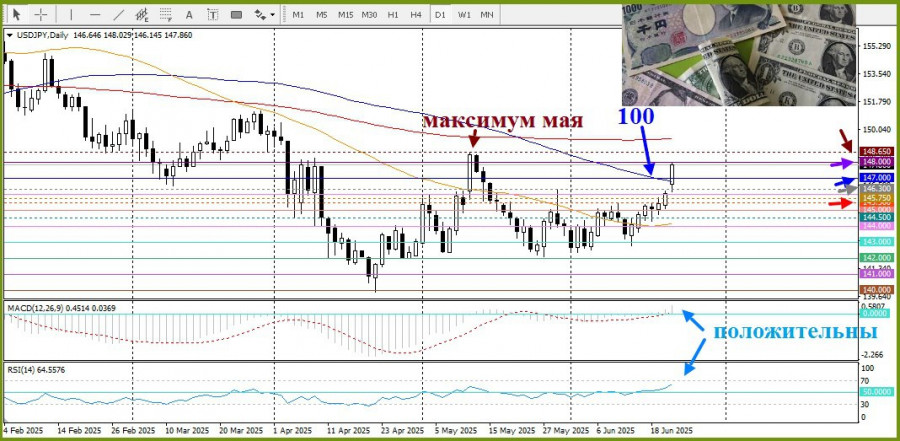
Task: Select the 143.000 price level tag
Action: [877, 242]
